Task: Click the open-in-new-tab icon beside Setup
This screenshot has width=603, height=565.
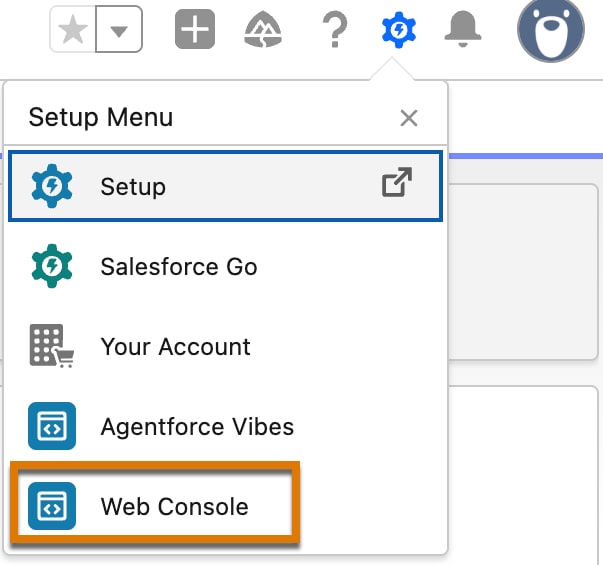Action: [x=397, y=182]
